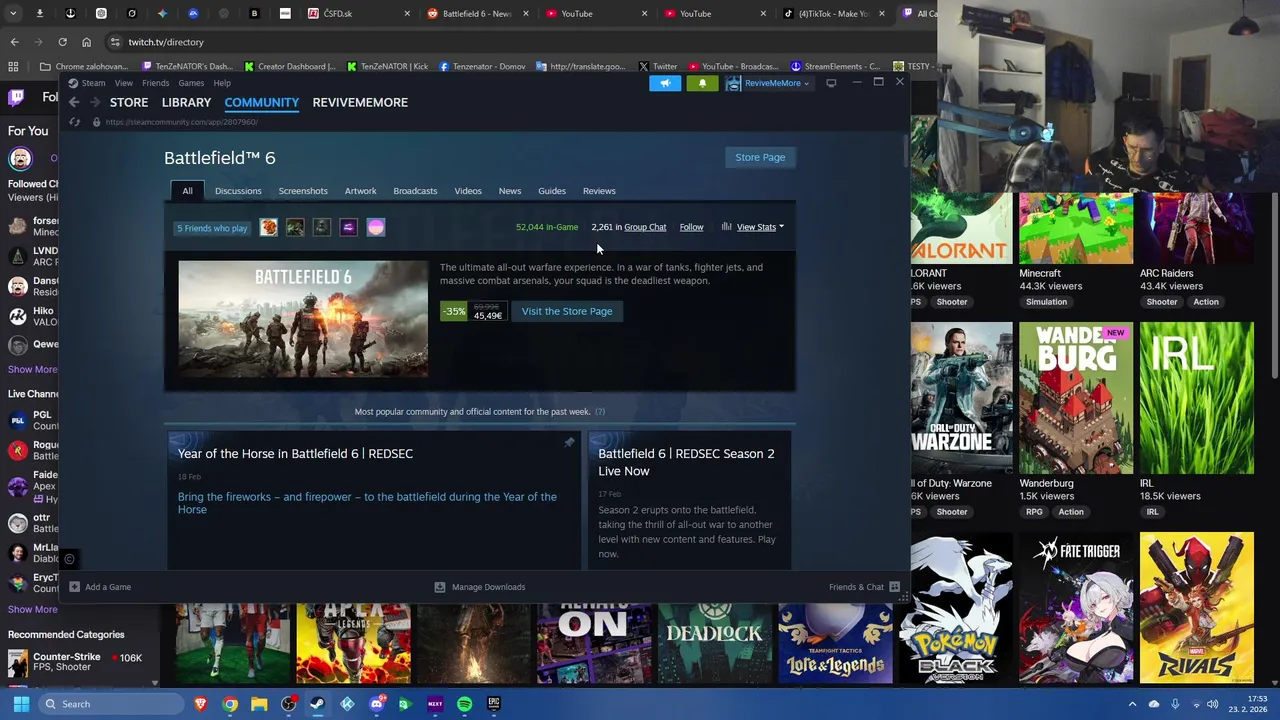Open Steam announcements megaphone button
This screenshot has height=720, width=1280.
(665, 83)
